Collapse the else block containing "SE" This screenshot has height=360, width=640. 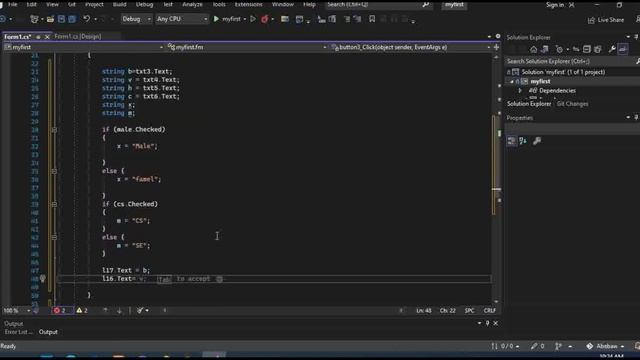pos(54,237)
